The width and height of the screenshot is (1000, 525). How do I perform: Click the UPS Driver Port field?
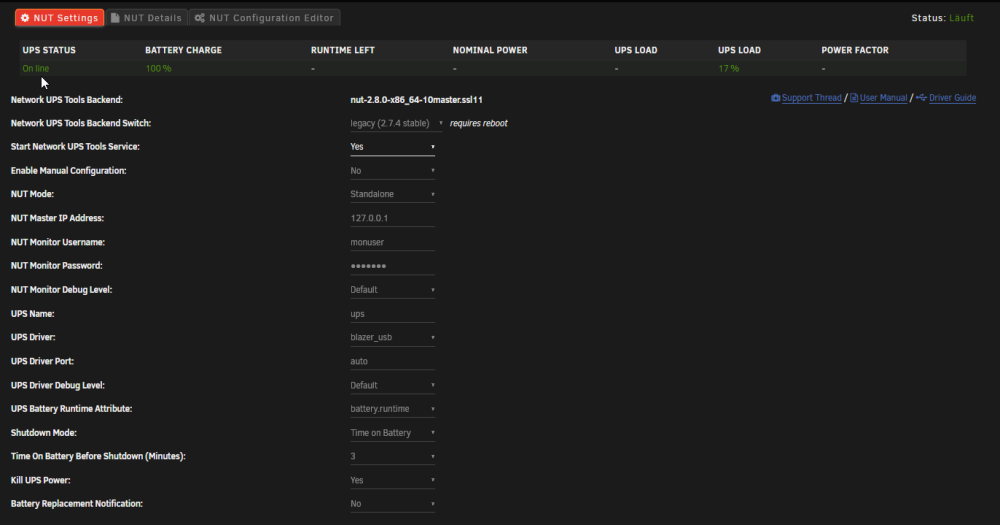pos(392,362)
